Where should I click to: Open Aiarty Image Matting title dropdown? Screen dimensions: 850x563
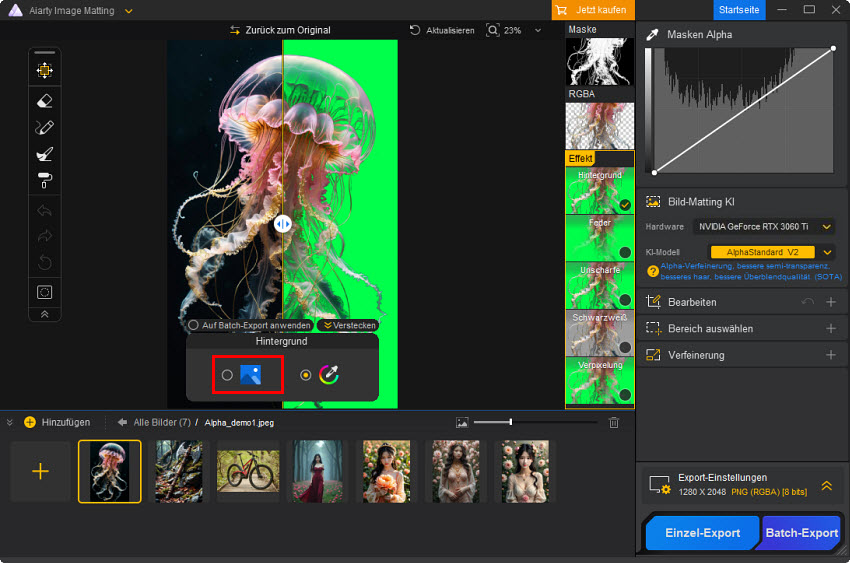128,11
